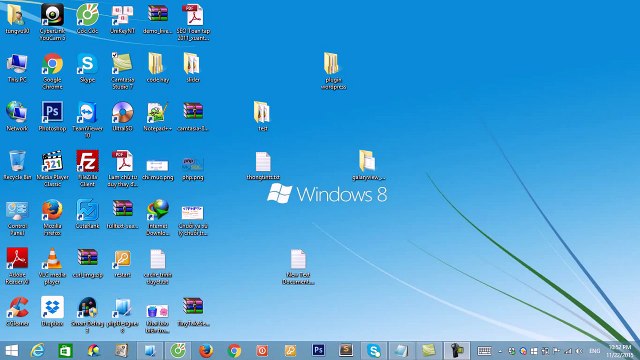Open the Dropbox desktop shortcut
The width and height of the screenshot is (640, 360).
[52, 311]
